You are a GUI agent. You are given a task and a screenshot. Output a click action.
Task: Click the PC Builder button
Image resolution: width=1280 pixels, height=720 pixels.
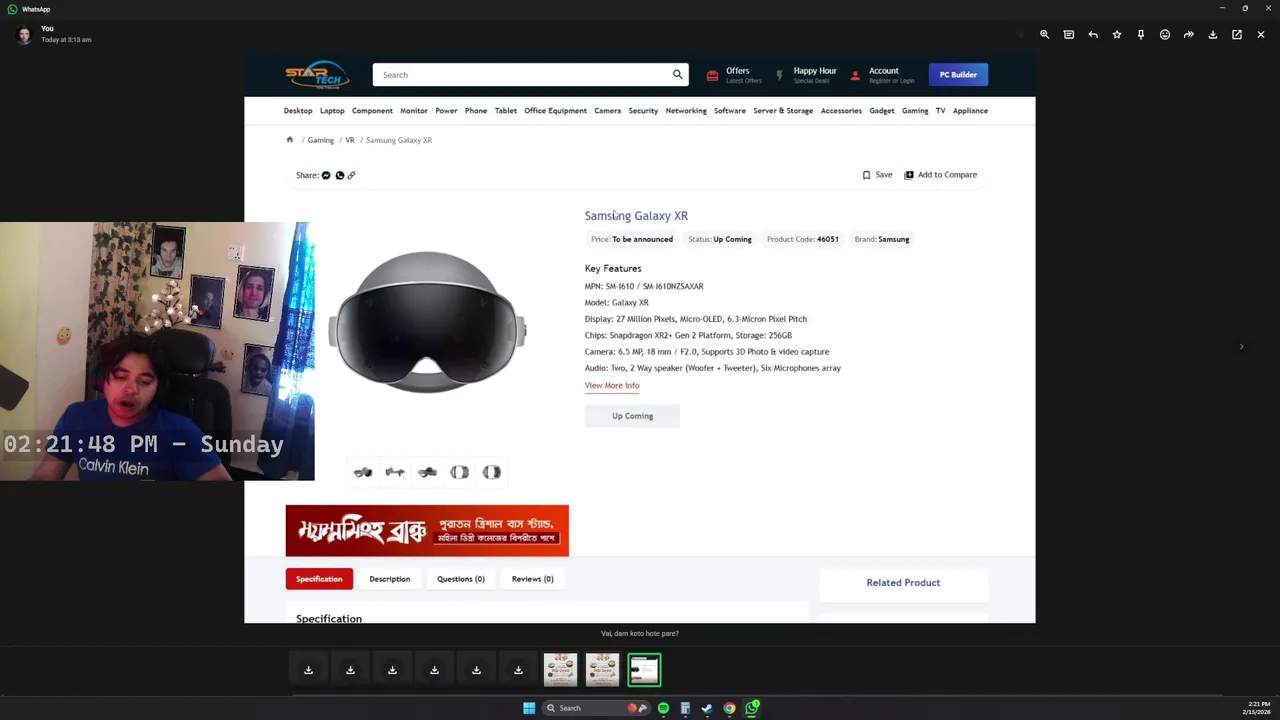(958, 75)
